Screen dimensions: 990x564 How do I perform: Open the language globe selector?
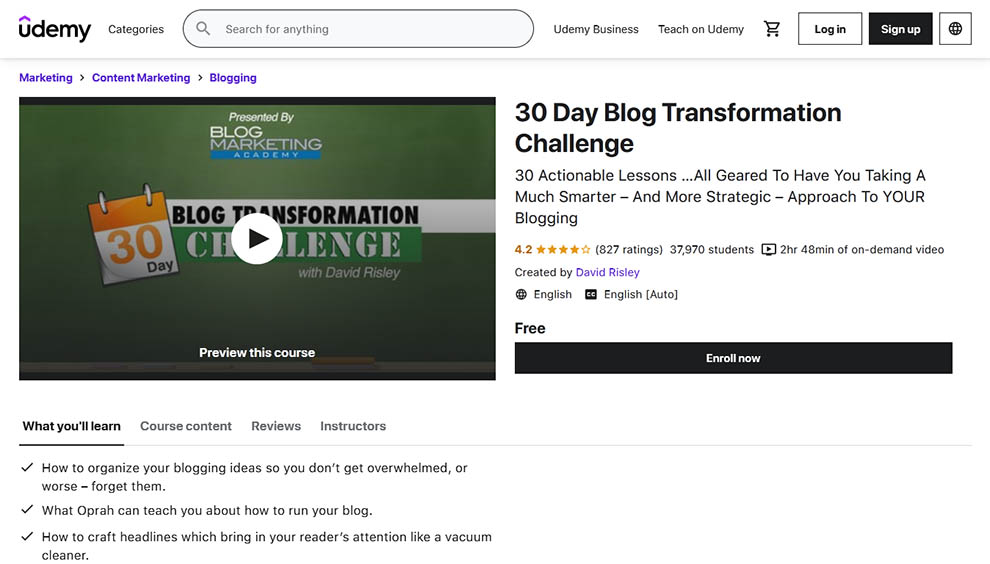click(955, 28)
